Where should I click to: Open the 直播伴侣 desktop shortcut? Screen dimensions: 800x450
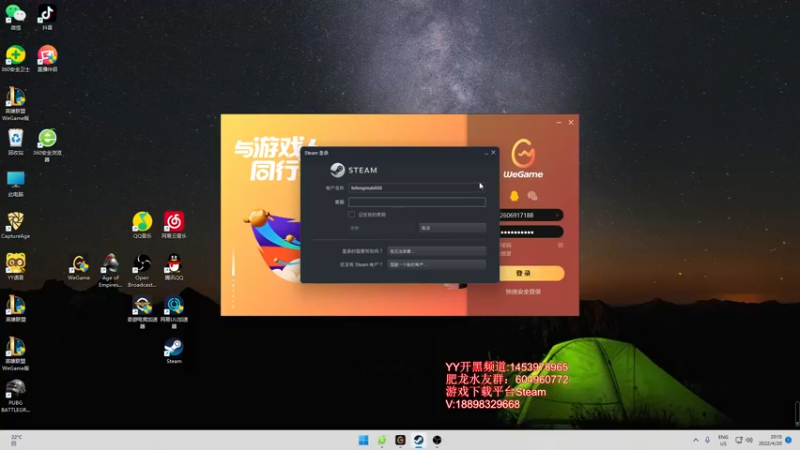tap(47, 58)
